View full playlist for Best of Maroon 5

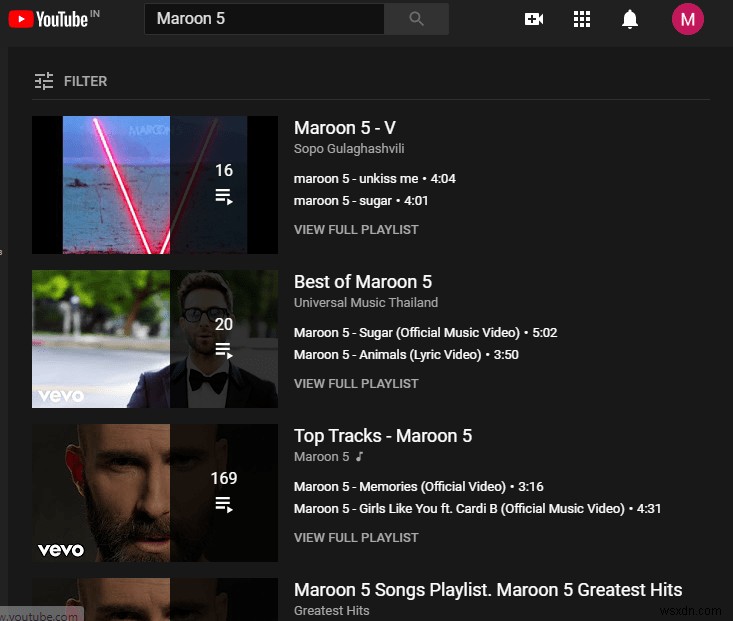356,384
